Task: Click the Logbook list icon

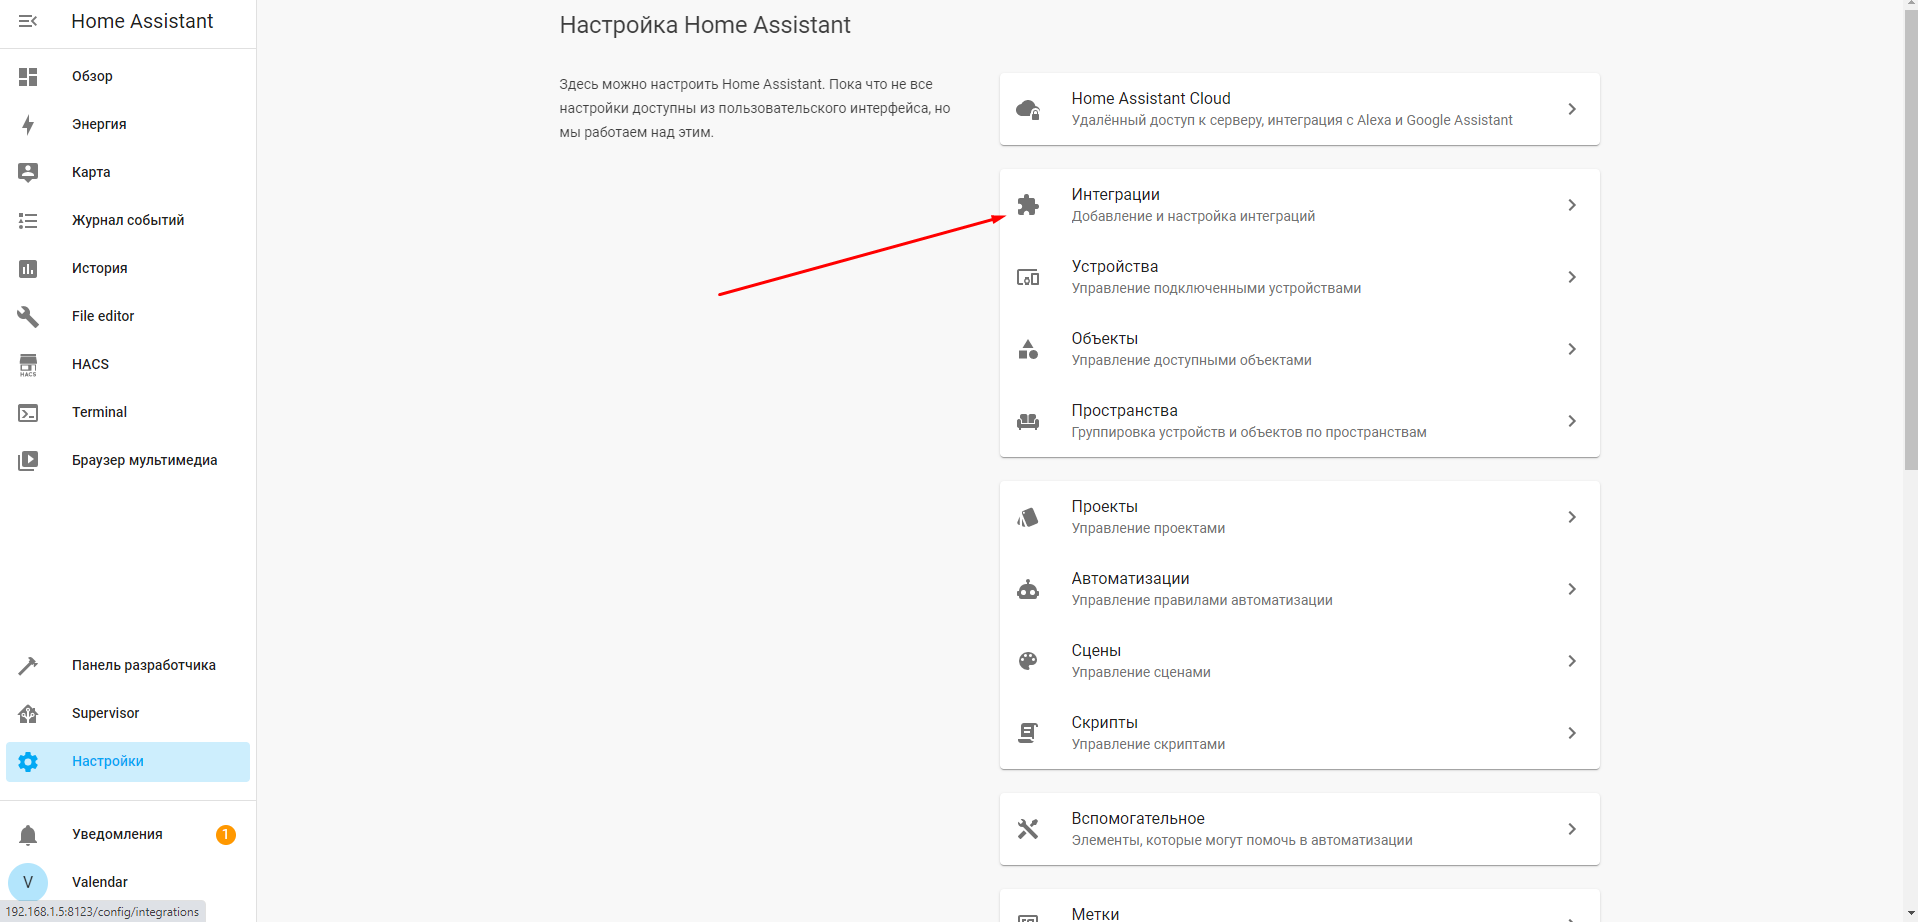Action: tap(28, 220)
